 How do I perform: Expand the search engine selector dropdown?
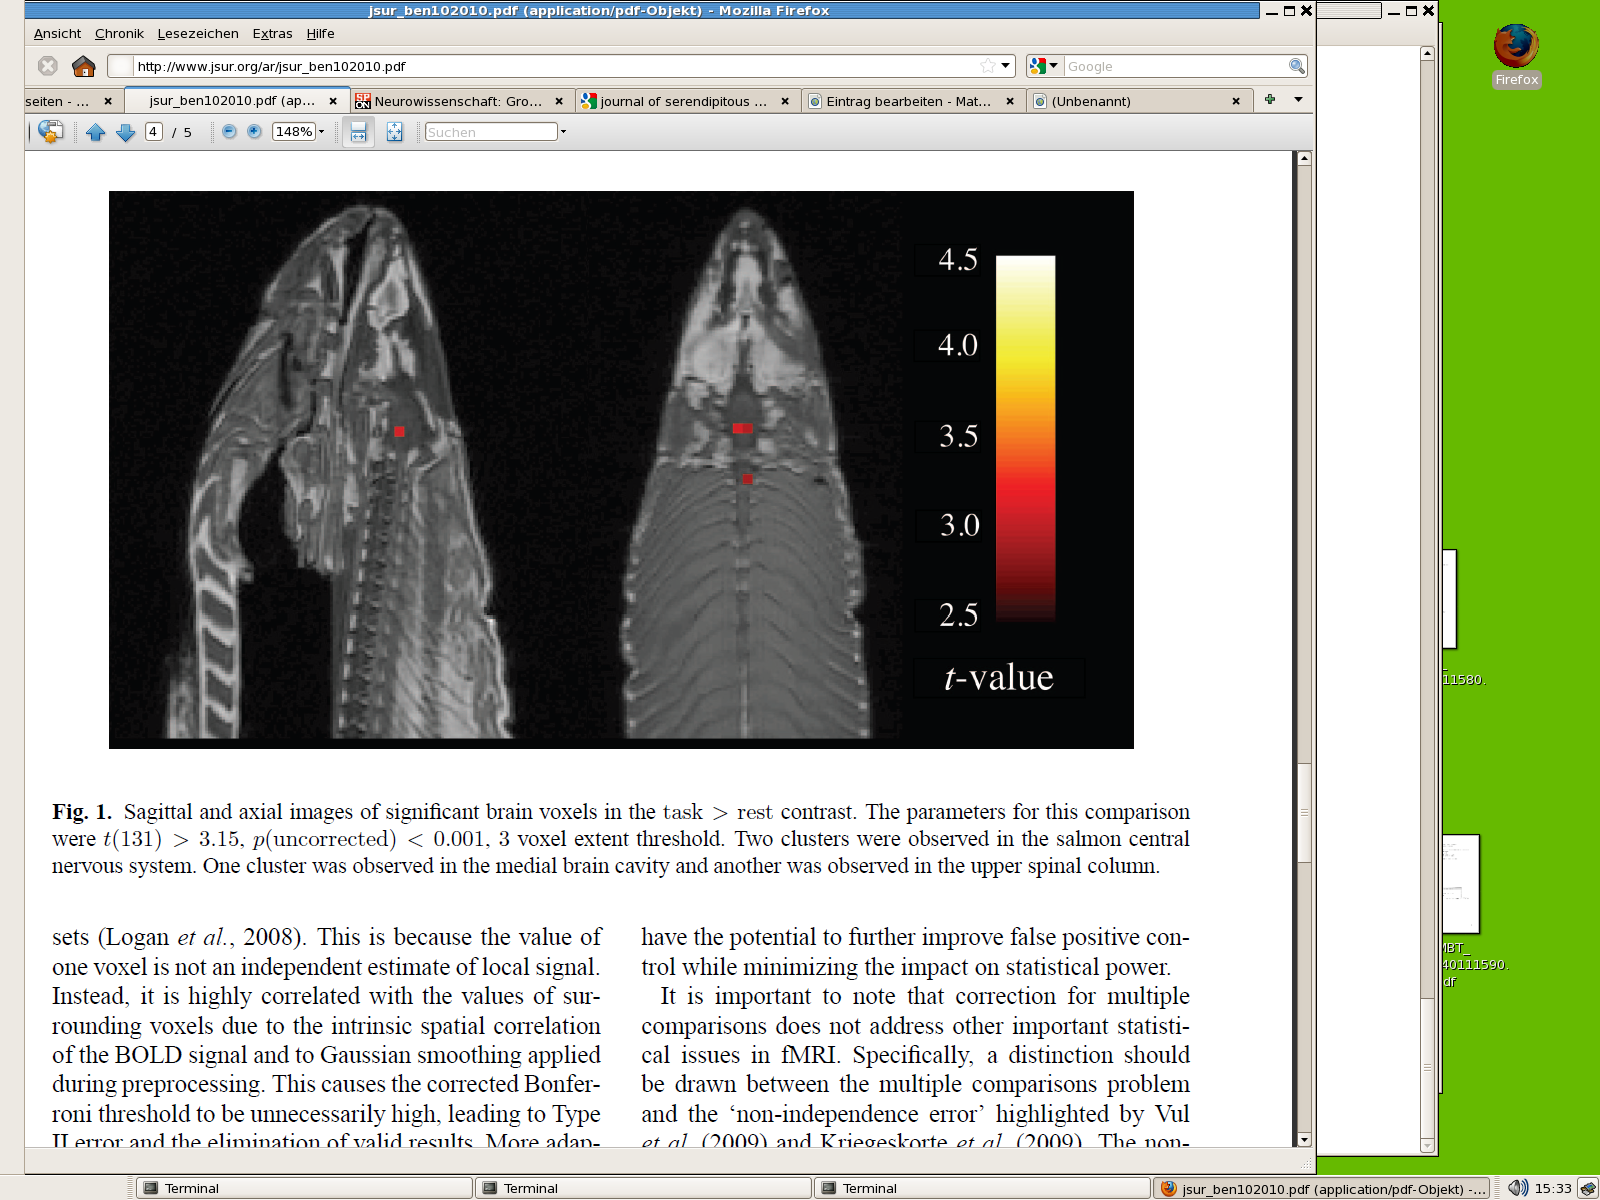point(1044,66)
